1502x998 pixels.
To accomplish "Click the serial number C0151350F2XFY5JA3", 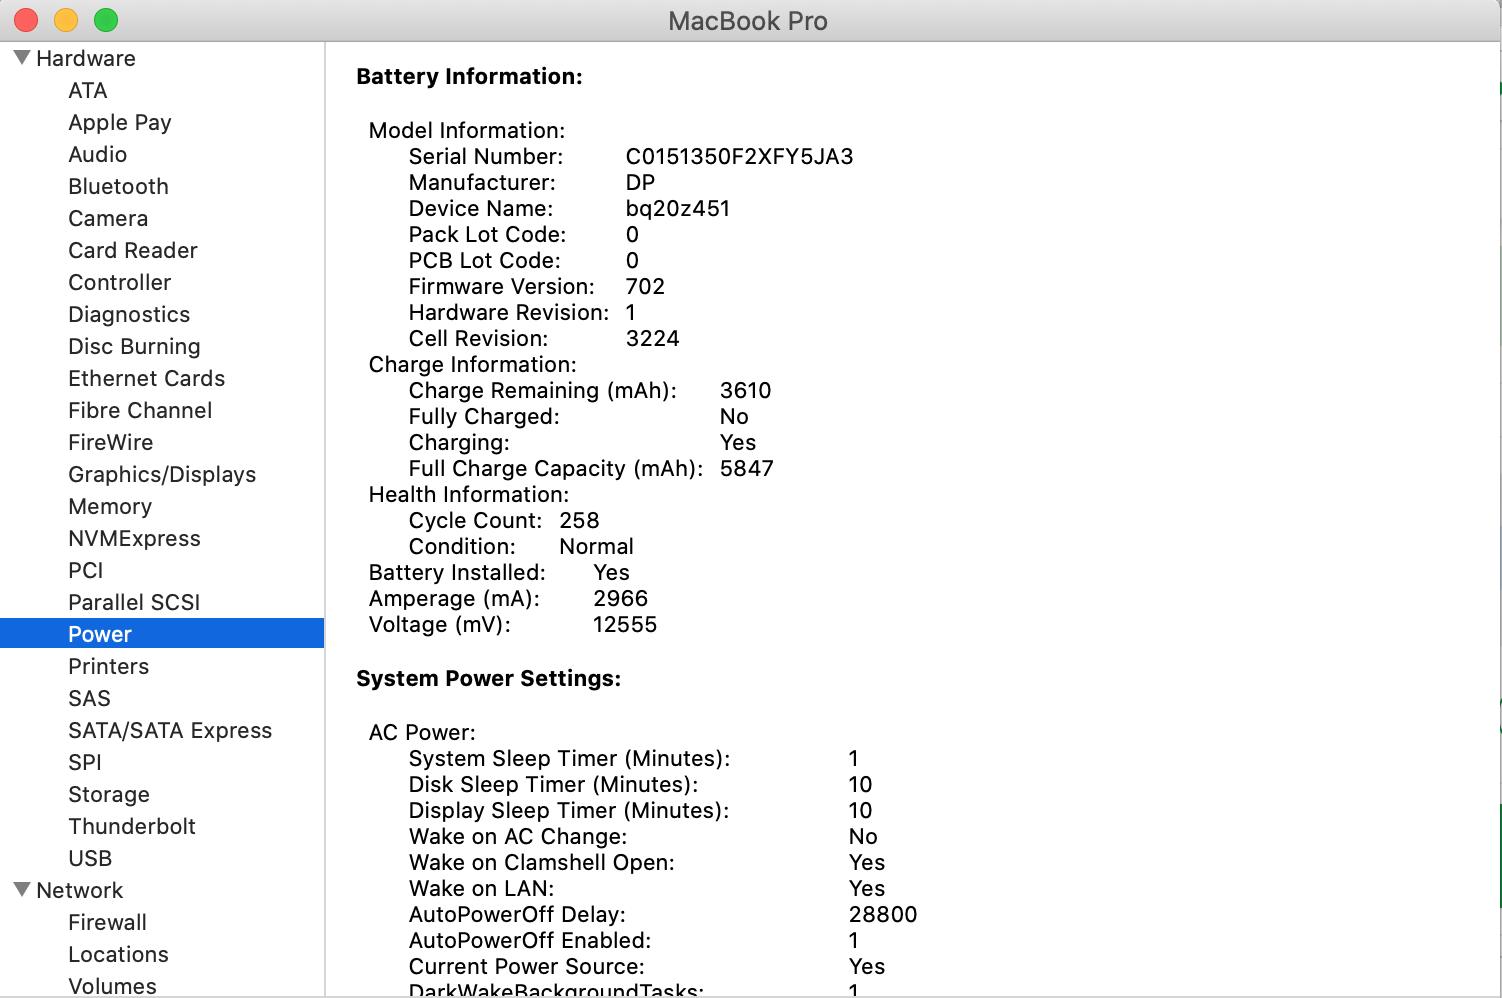I will click(x=739, y=156).
